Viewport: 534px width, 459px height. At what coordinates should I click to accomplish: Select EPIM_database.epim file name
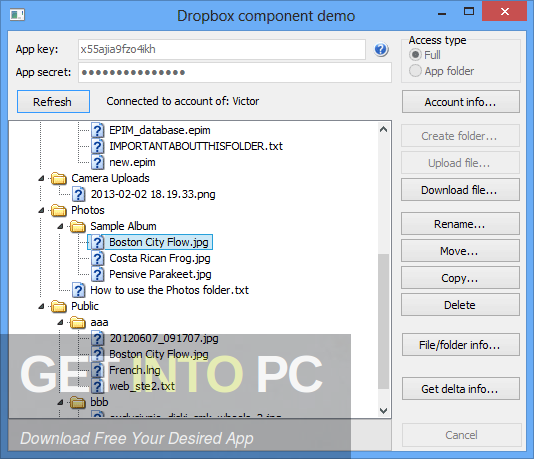160,130
